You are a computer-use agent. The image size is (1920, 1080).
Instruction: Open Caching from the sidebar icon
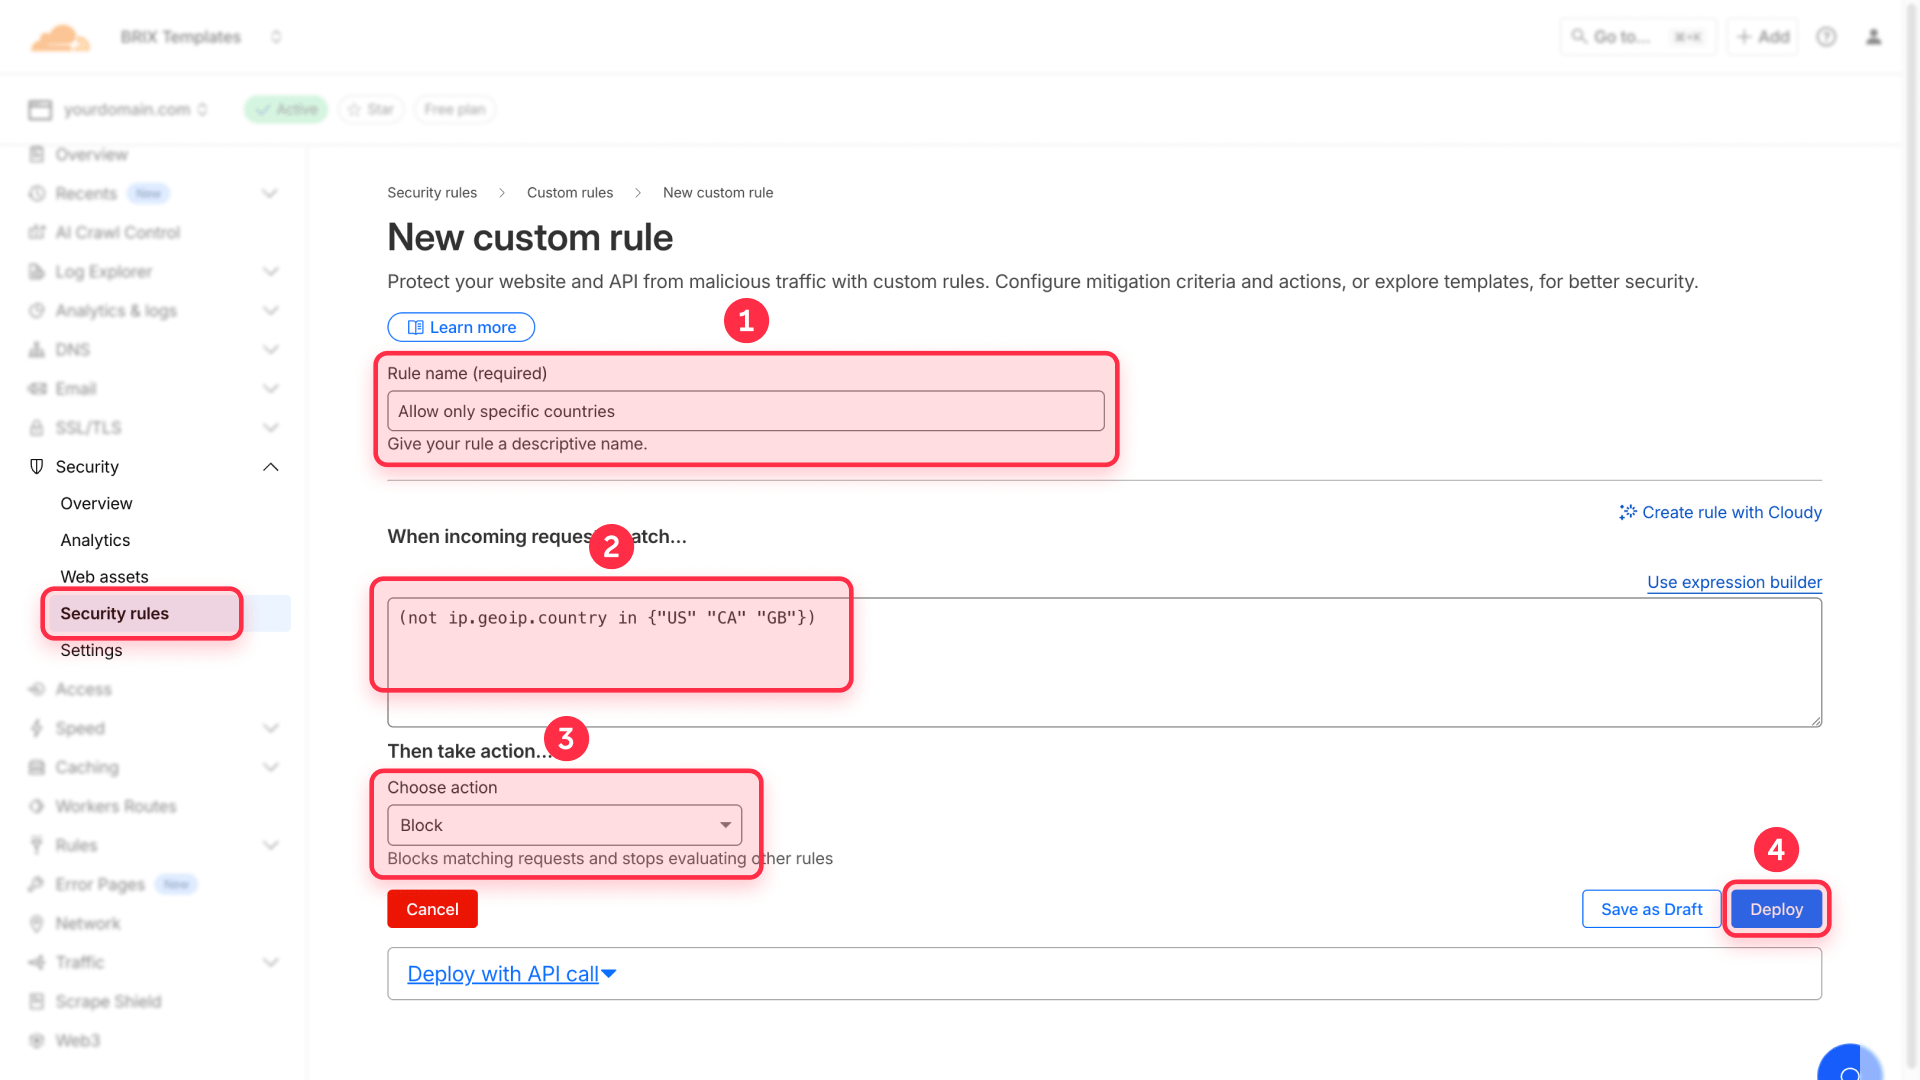36,767
